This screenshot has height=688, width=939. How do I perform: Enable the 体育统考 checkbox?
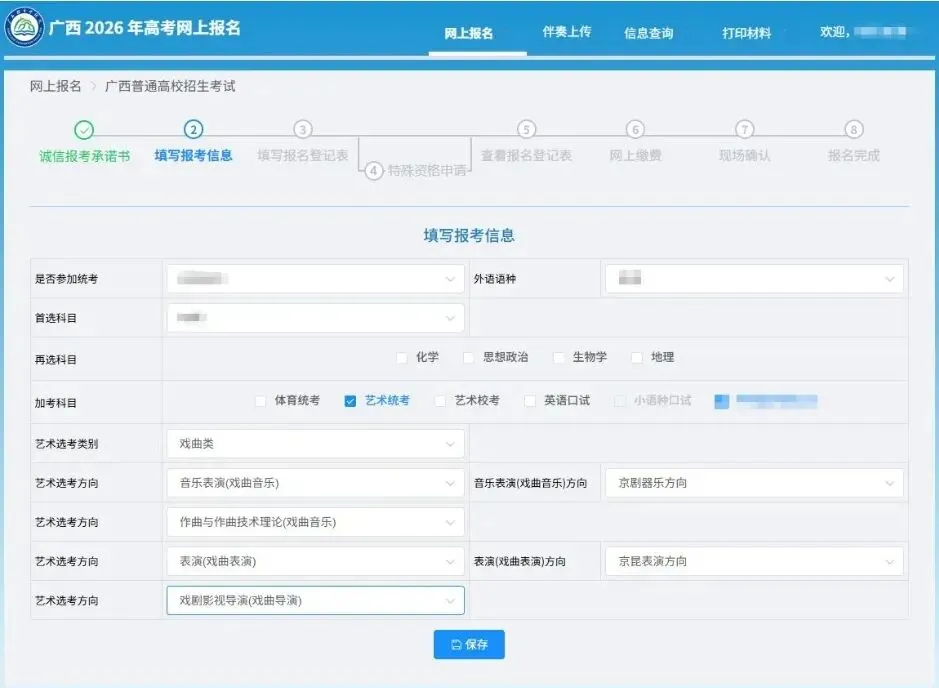point(261,401)
